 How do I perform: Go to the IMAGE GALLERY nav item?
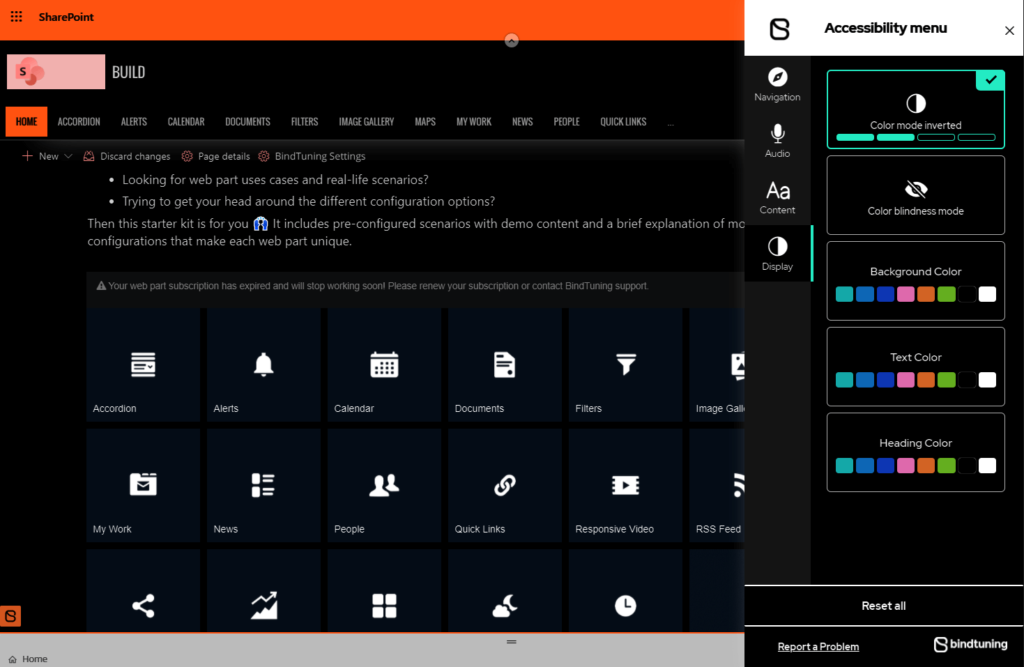coord(366,122)
